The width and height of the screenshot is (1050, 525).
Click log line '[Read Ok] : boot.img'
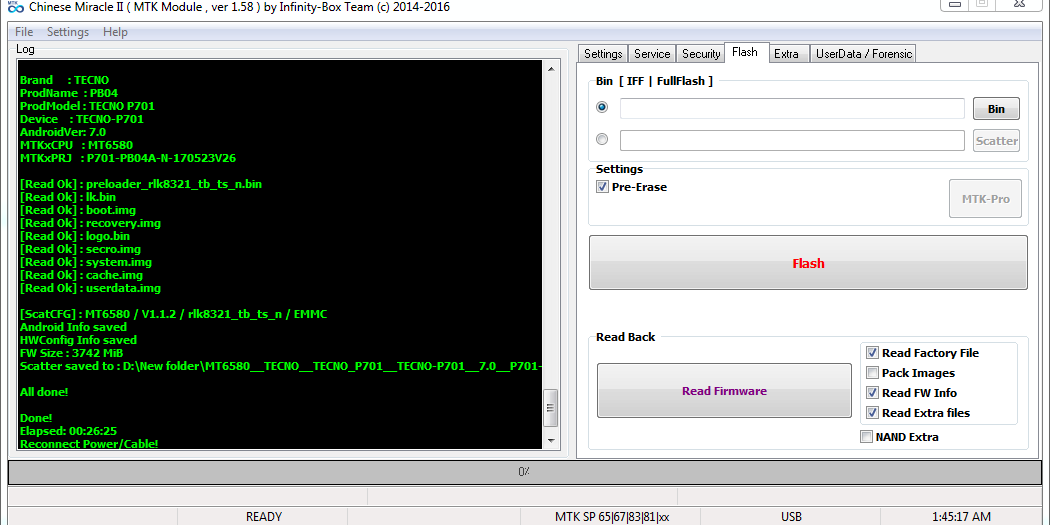pos(78,210)
